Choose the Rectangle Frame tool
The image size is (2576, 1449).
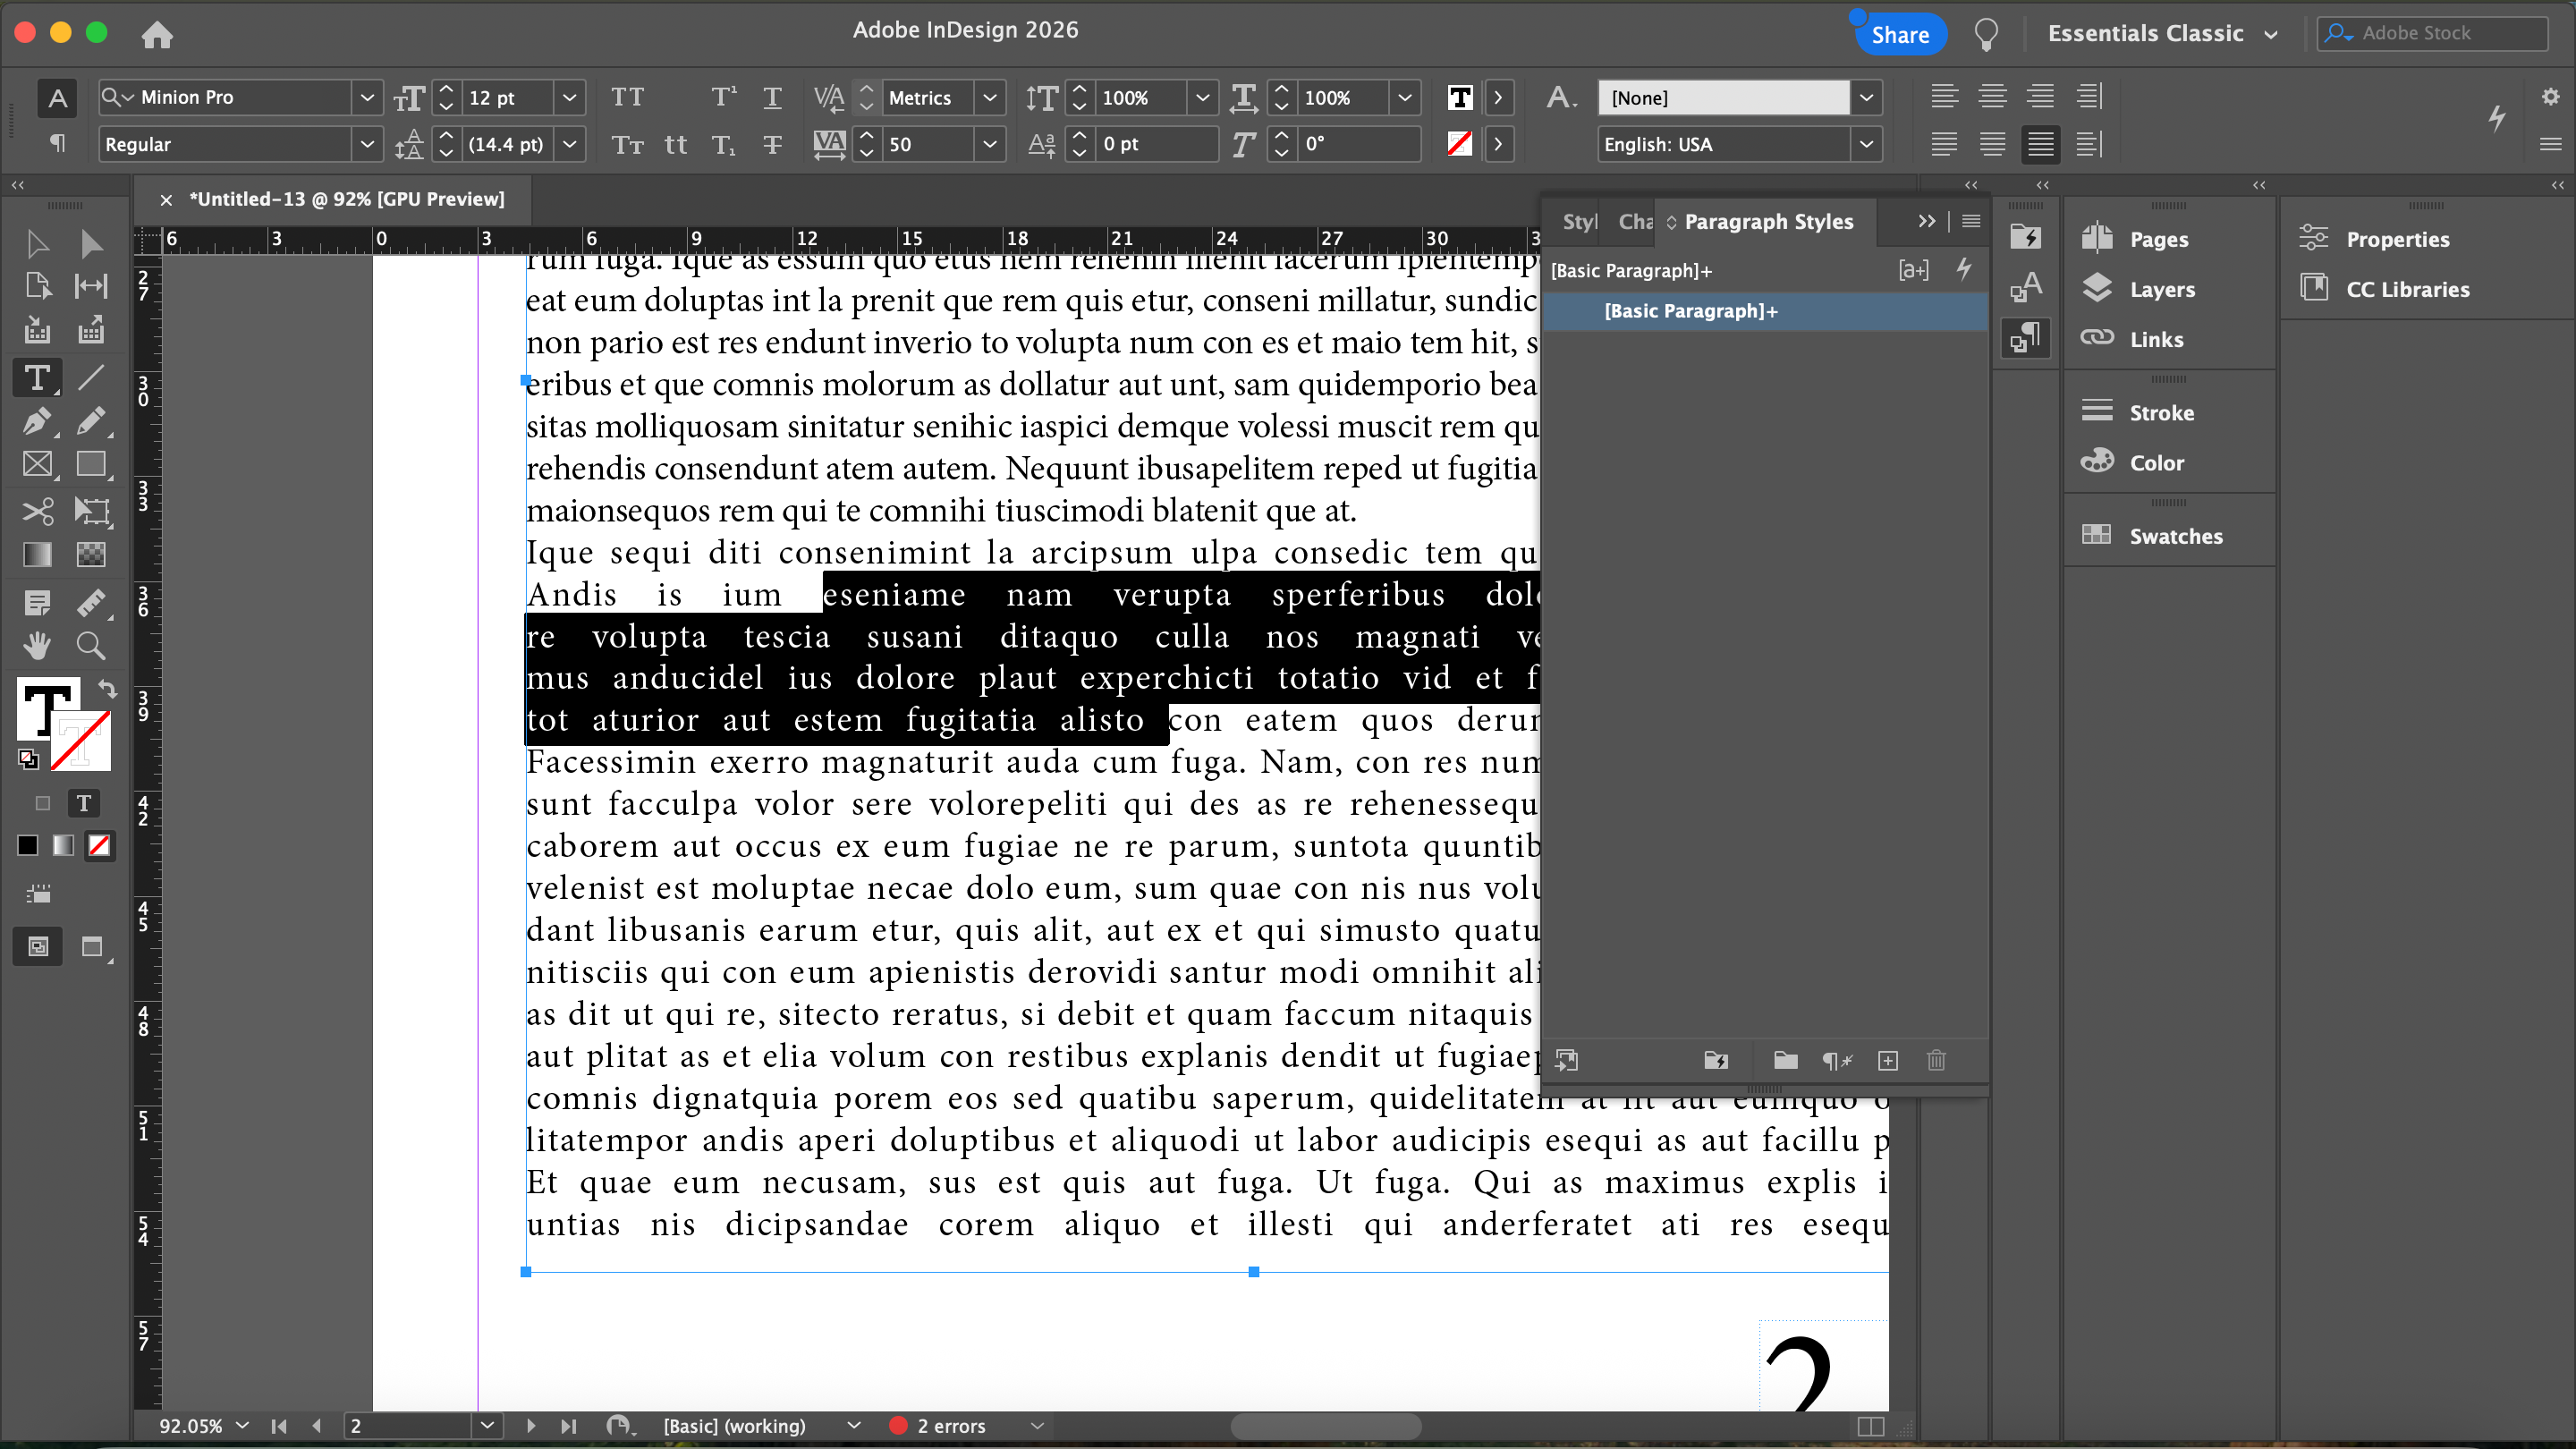click(x=37, y=464)
